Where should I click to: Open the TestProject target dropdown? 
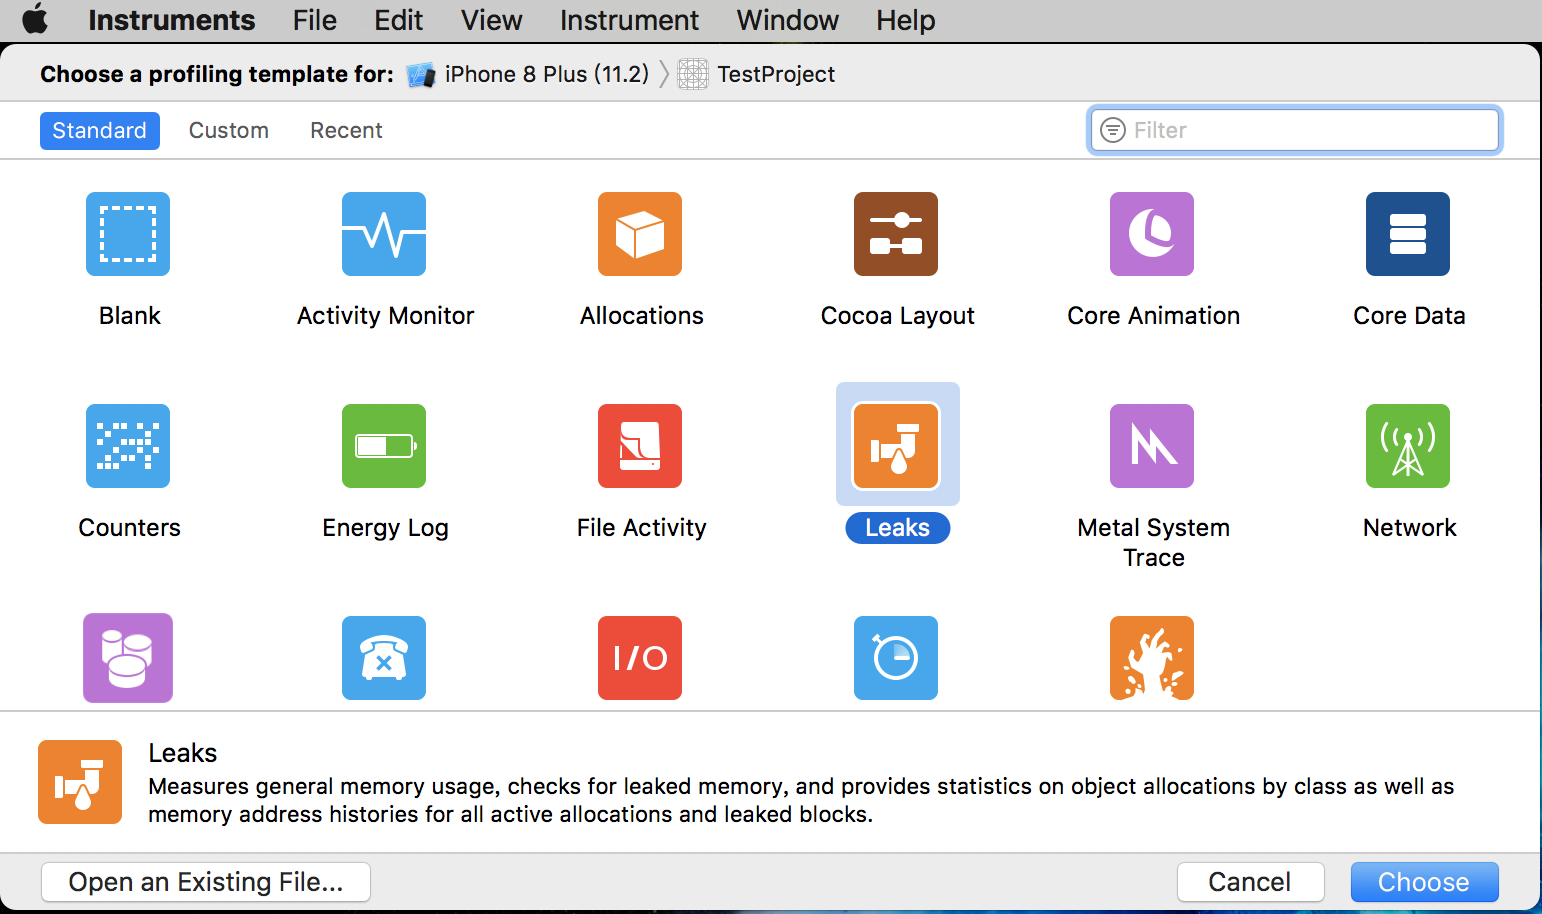point(757,74)
